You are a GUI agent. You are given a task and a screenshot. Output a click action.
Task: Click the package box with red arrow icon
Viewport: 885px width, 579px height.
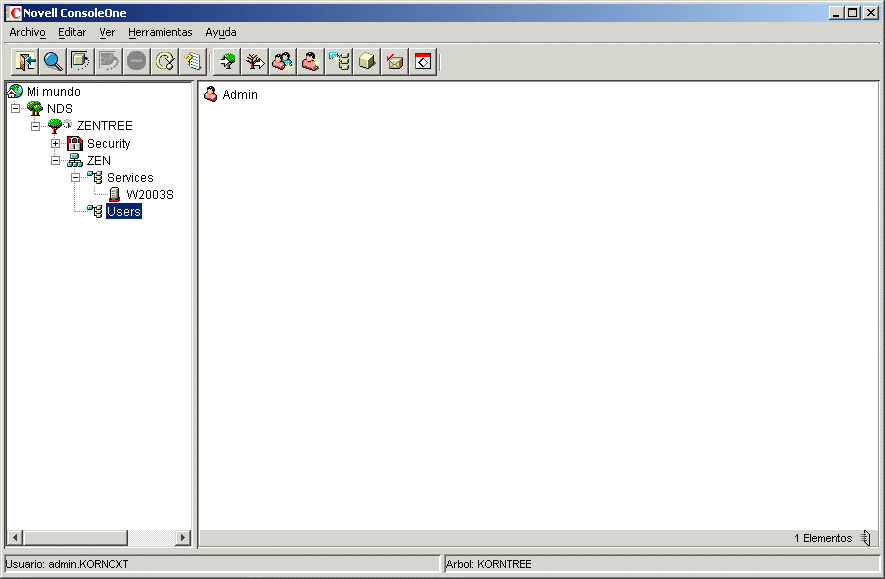[395, 61]
